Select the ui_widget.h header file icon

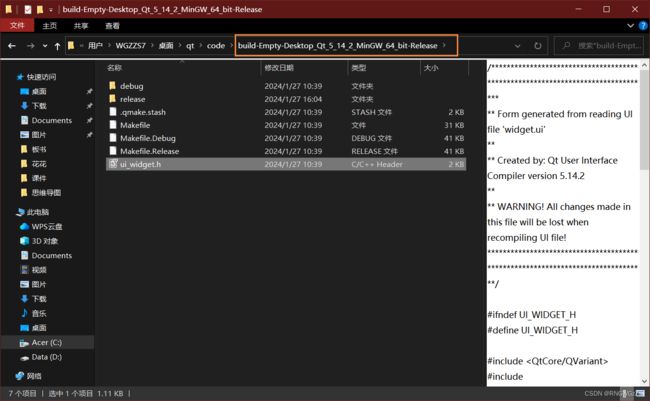(x=113, y=164)
